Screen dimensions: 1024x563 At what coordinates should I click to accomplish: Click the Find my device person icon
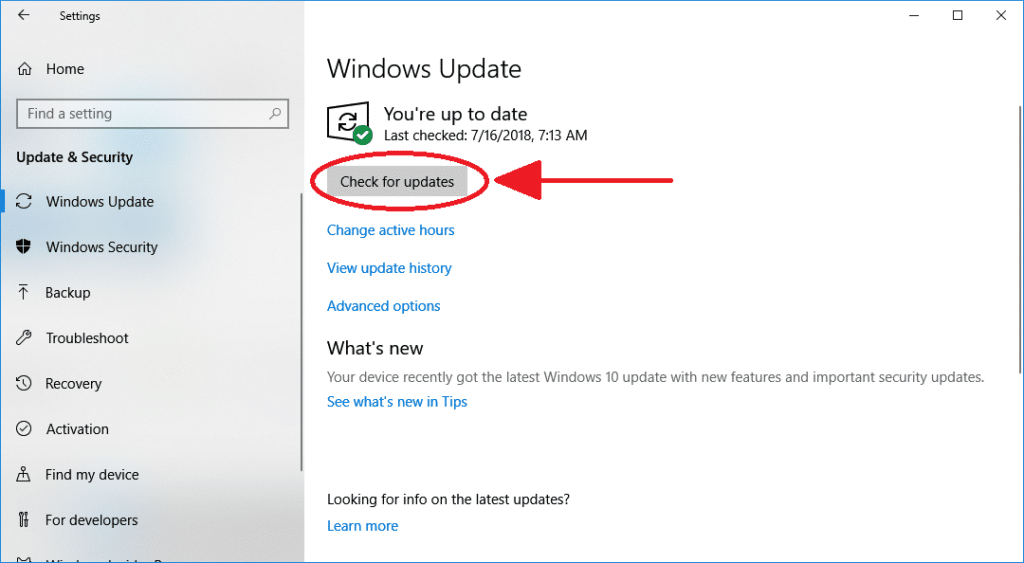click(x=24, y=474)
